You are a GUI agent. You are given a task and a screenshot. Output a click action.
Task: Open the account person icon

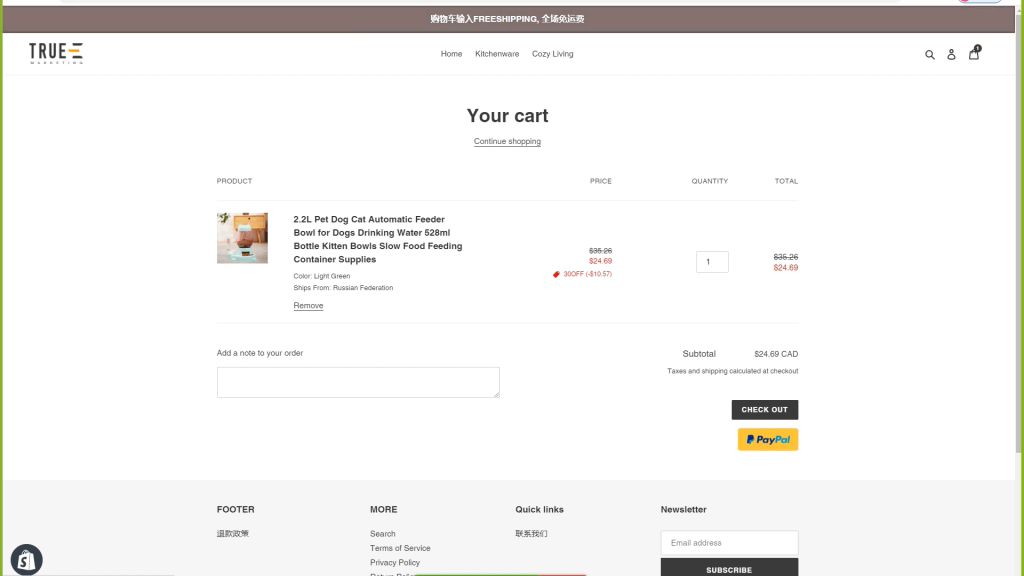pos(951,54)
